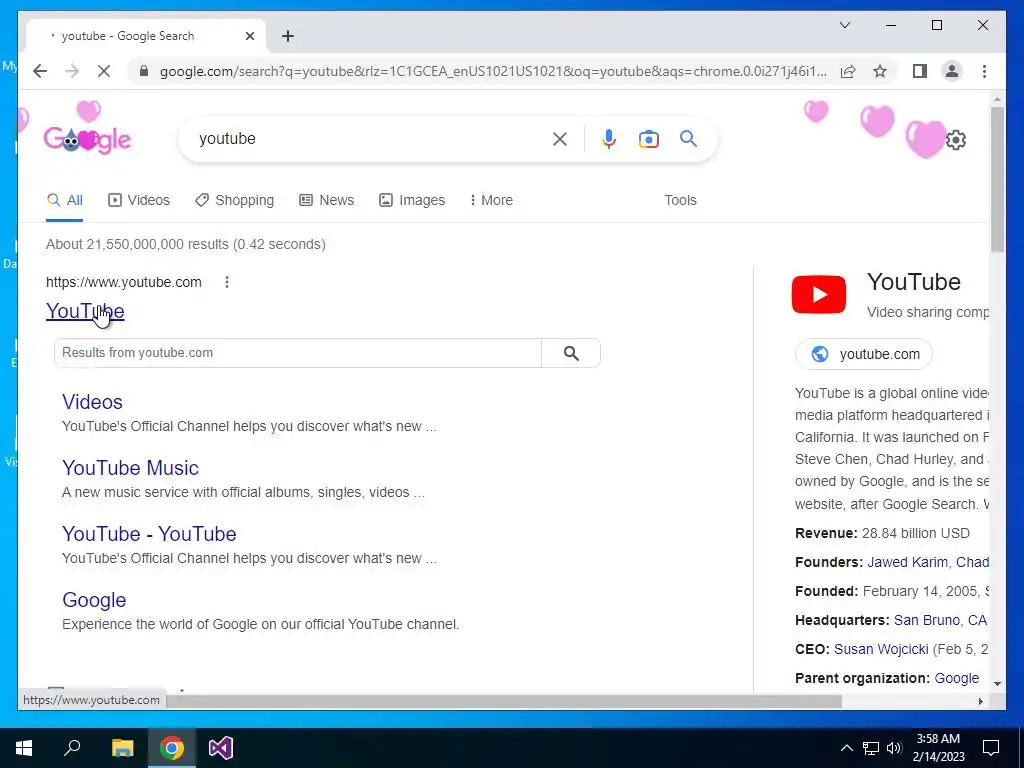
Task: Stop loading the page
Action: [x=104, y=71]
